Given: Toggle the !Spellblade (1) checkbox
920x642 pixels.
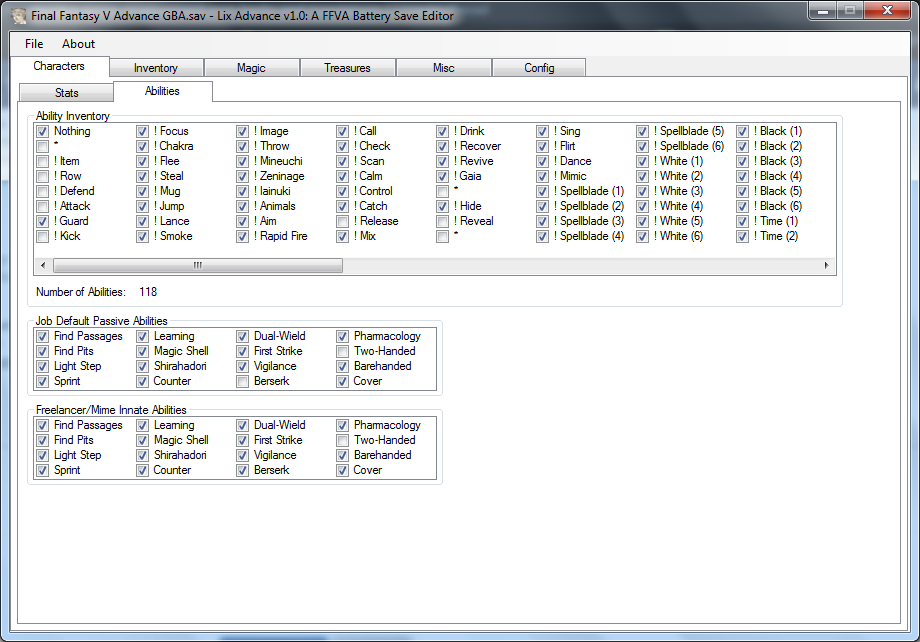Looking at the screenshot, I should (543, 191).
